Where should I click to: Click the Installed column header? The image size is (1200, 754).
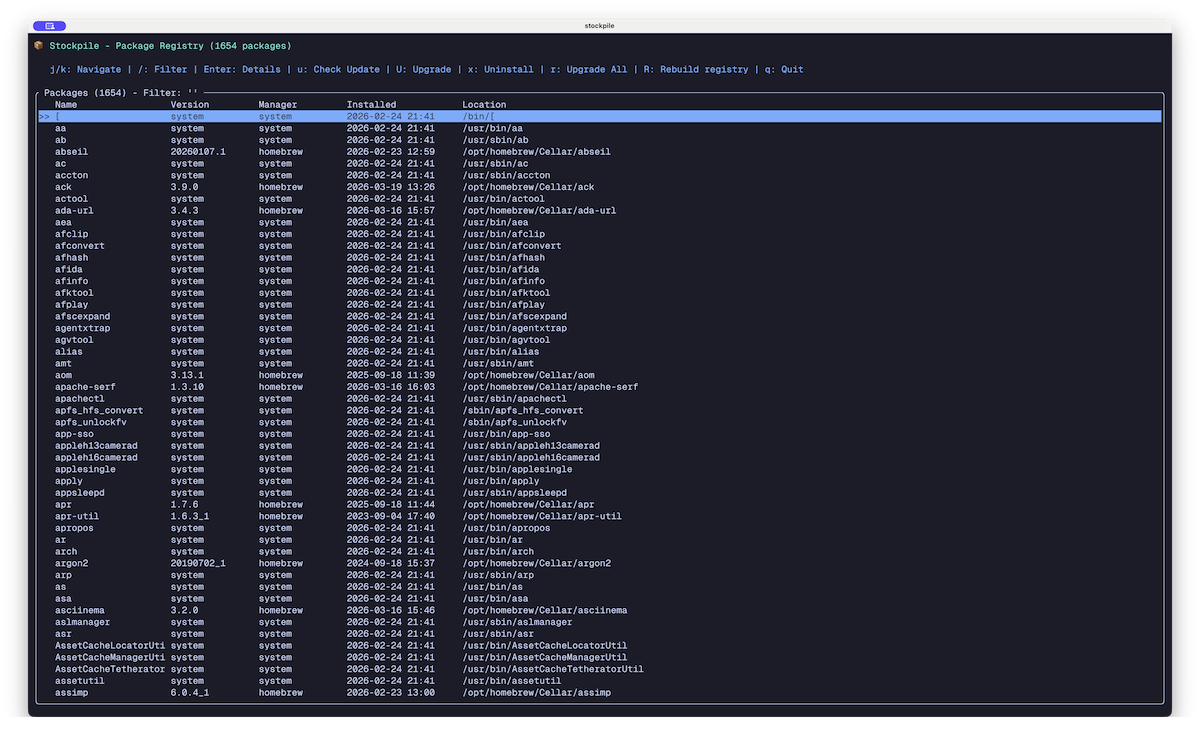click(x=371, y=104)
